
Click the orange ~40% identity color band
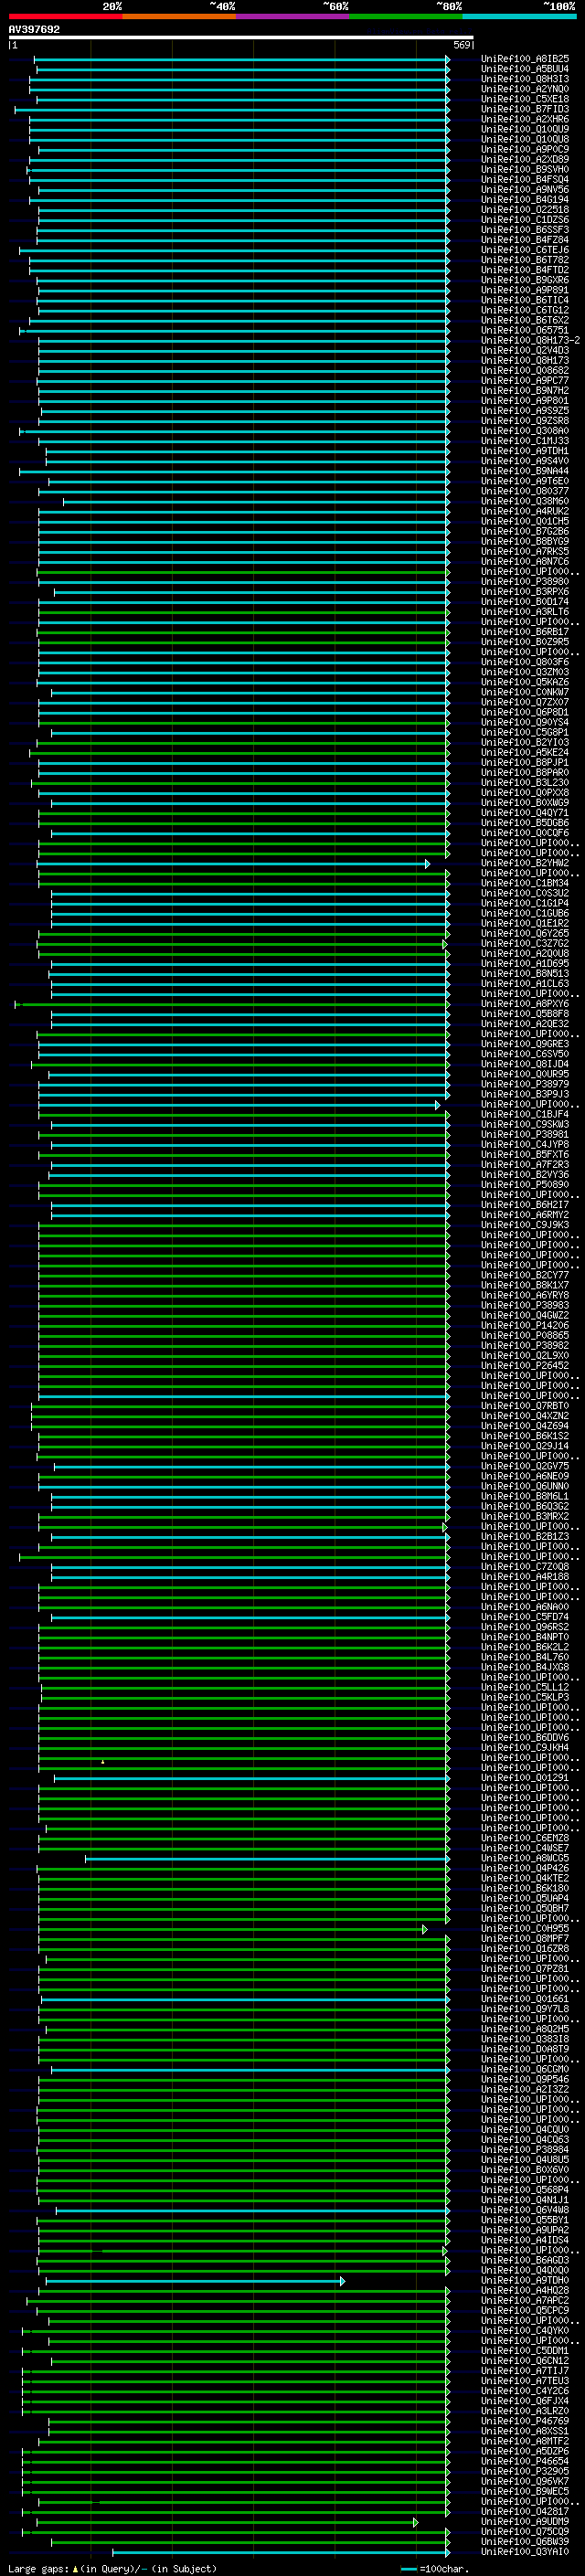click(x=179, y=16)
